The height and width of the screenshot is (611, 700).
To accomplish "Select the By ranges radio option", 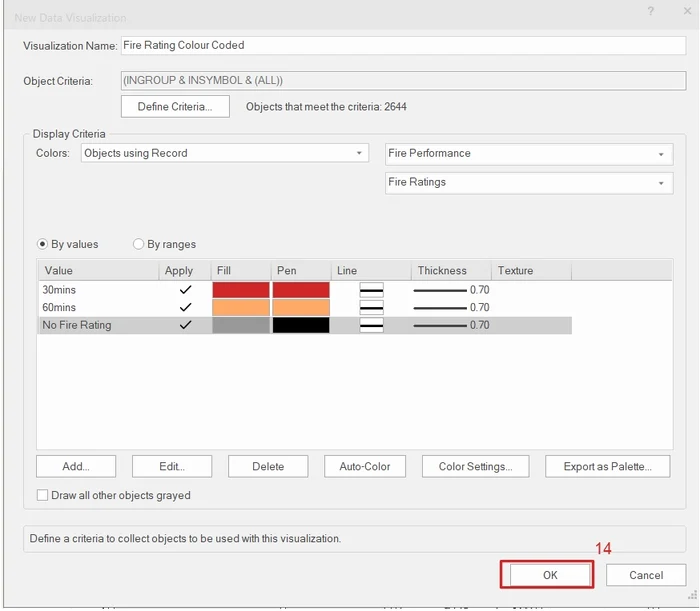I will [139, 244].
